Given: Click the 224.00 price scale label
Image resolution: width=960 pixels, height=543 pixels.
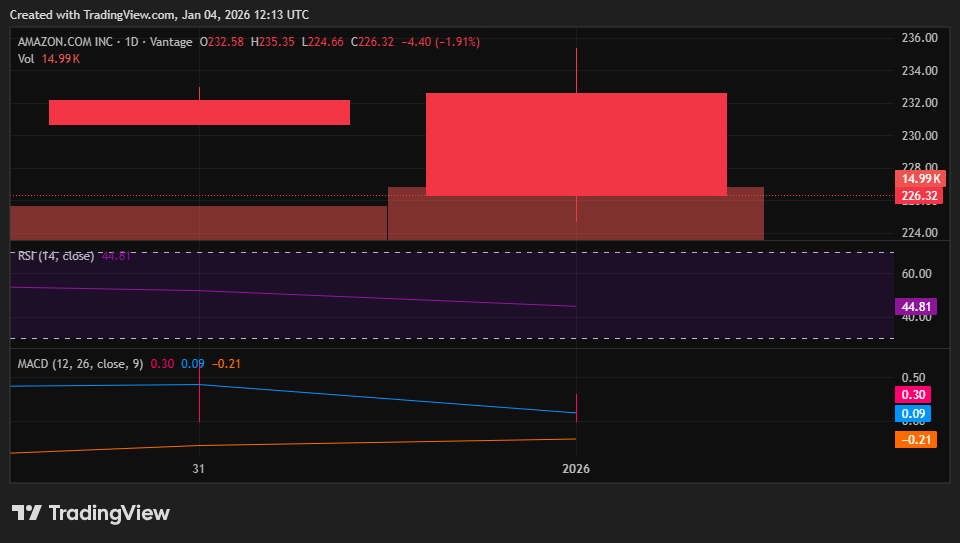Looking at the screenshot, I should click(x=920, y=233).
